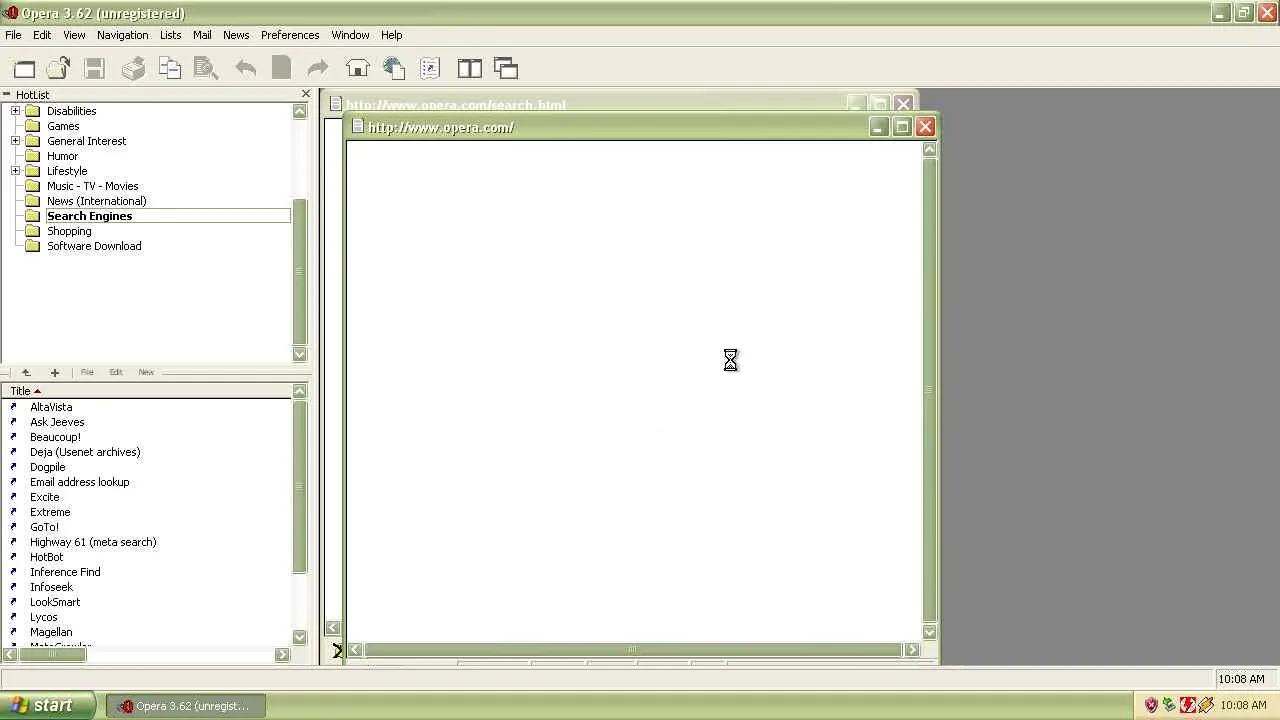Open the View menu
The width and height of the screenshot is (1280, 720).
click(74, 35)
